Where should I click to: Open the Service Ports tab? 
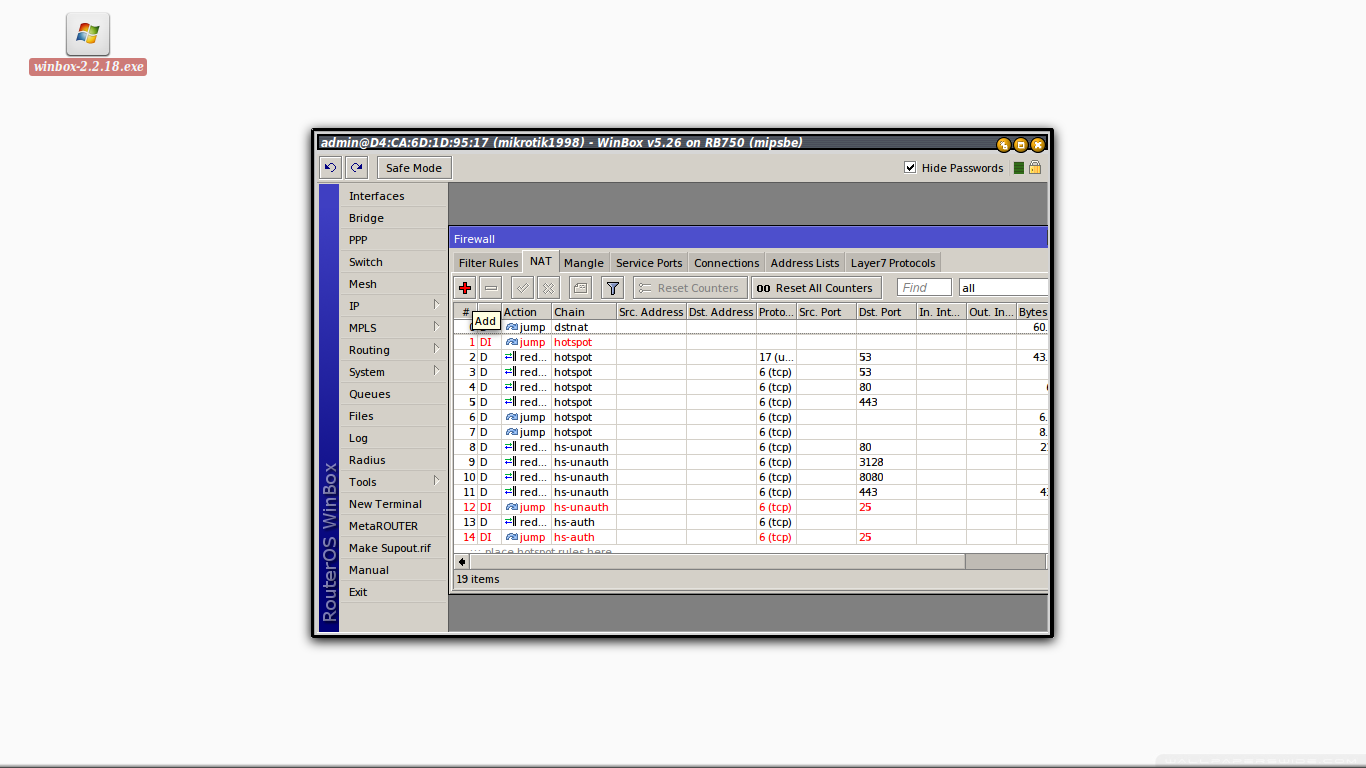pyautogui.click(x=649, y=263)
